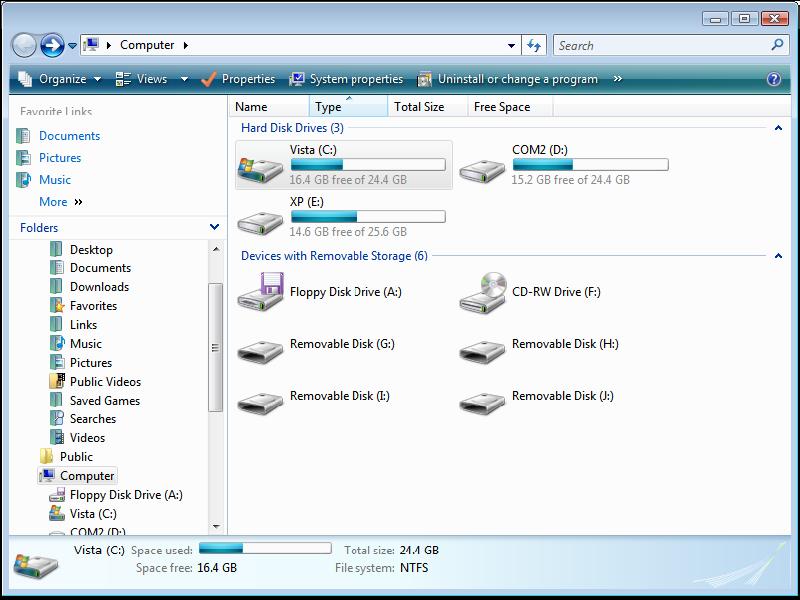The height and width of the screenshot is (600, 800).
Task: Select Searches in the folder tree
Action: pyautogui.click(x=93, y=419)
